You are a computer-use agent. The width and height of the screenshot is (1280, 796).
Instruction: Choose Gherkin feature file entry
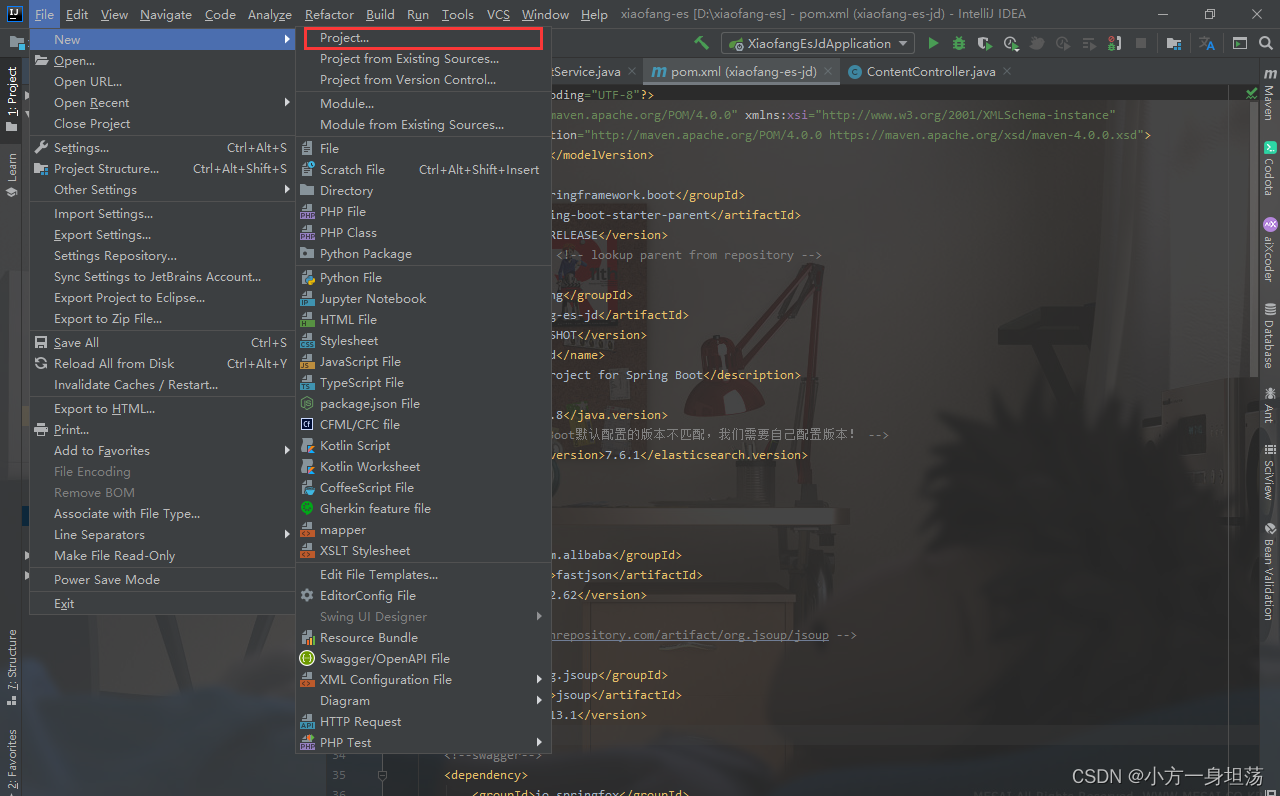tap(423, 508)
